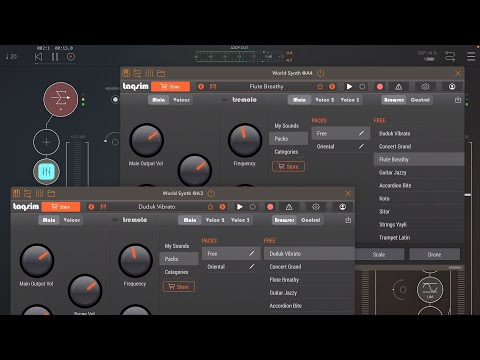Toggle bypass power icon of World Synth A3
The width and height of the screenshot is (480, 360).
coord(211,193)
